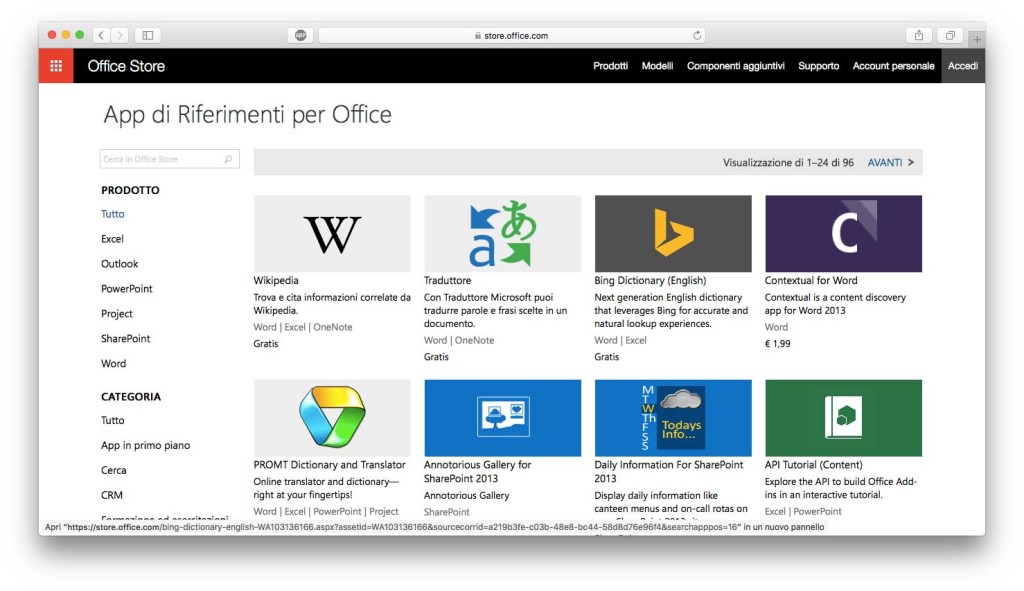The width and height of the screenshot is (1024, 591).
Task: Click the Safari page reload icon
Action: click(697, 34)
